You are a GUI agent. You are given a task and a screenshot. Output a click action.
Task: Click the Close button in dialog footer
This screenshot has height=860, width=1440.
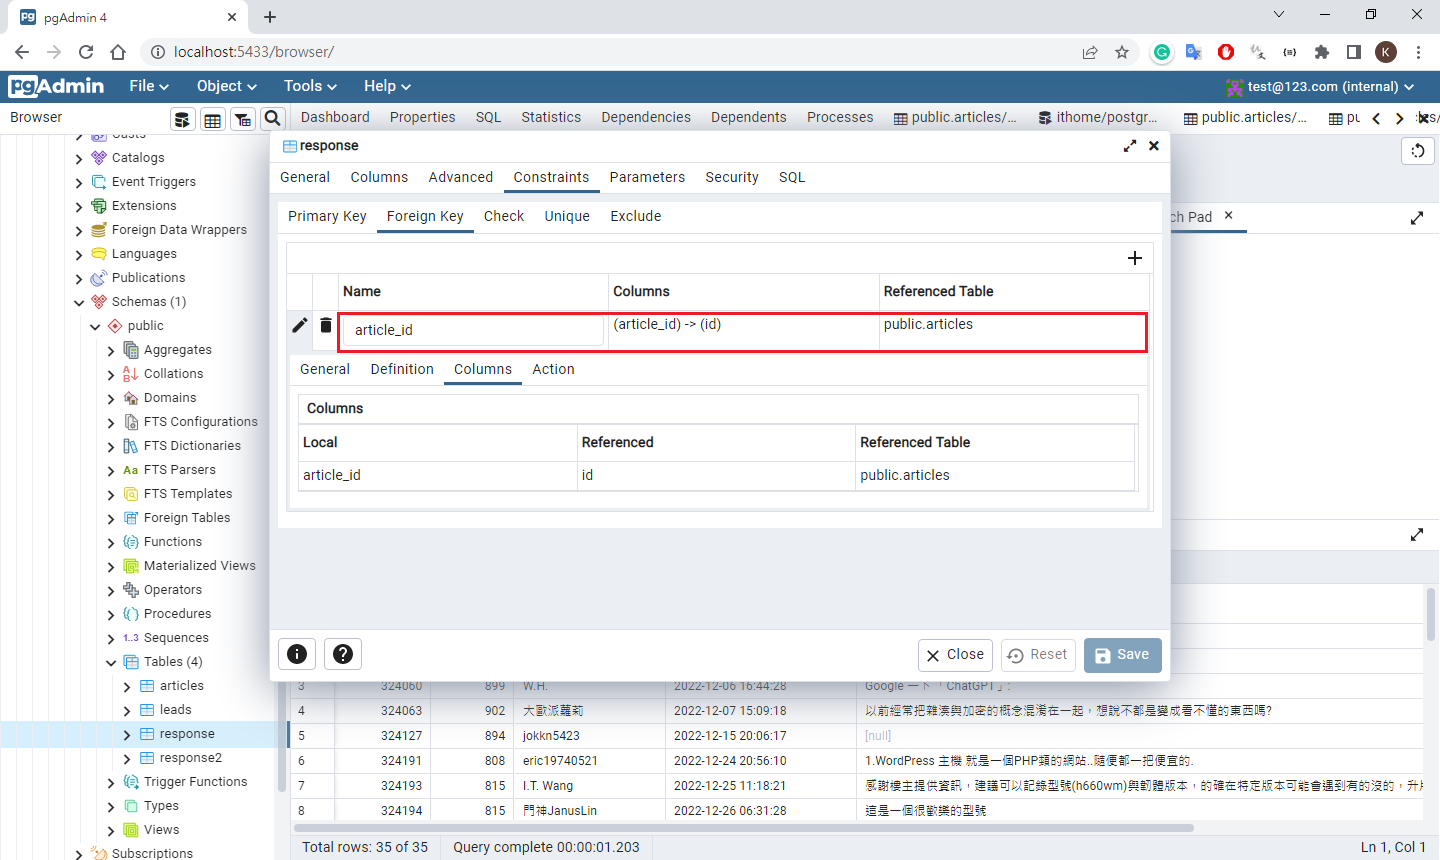coord(955,655)
